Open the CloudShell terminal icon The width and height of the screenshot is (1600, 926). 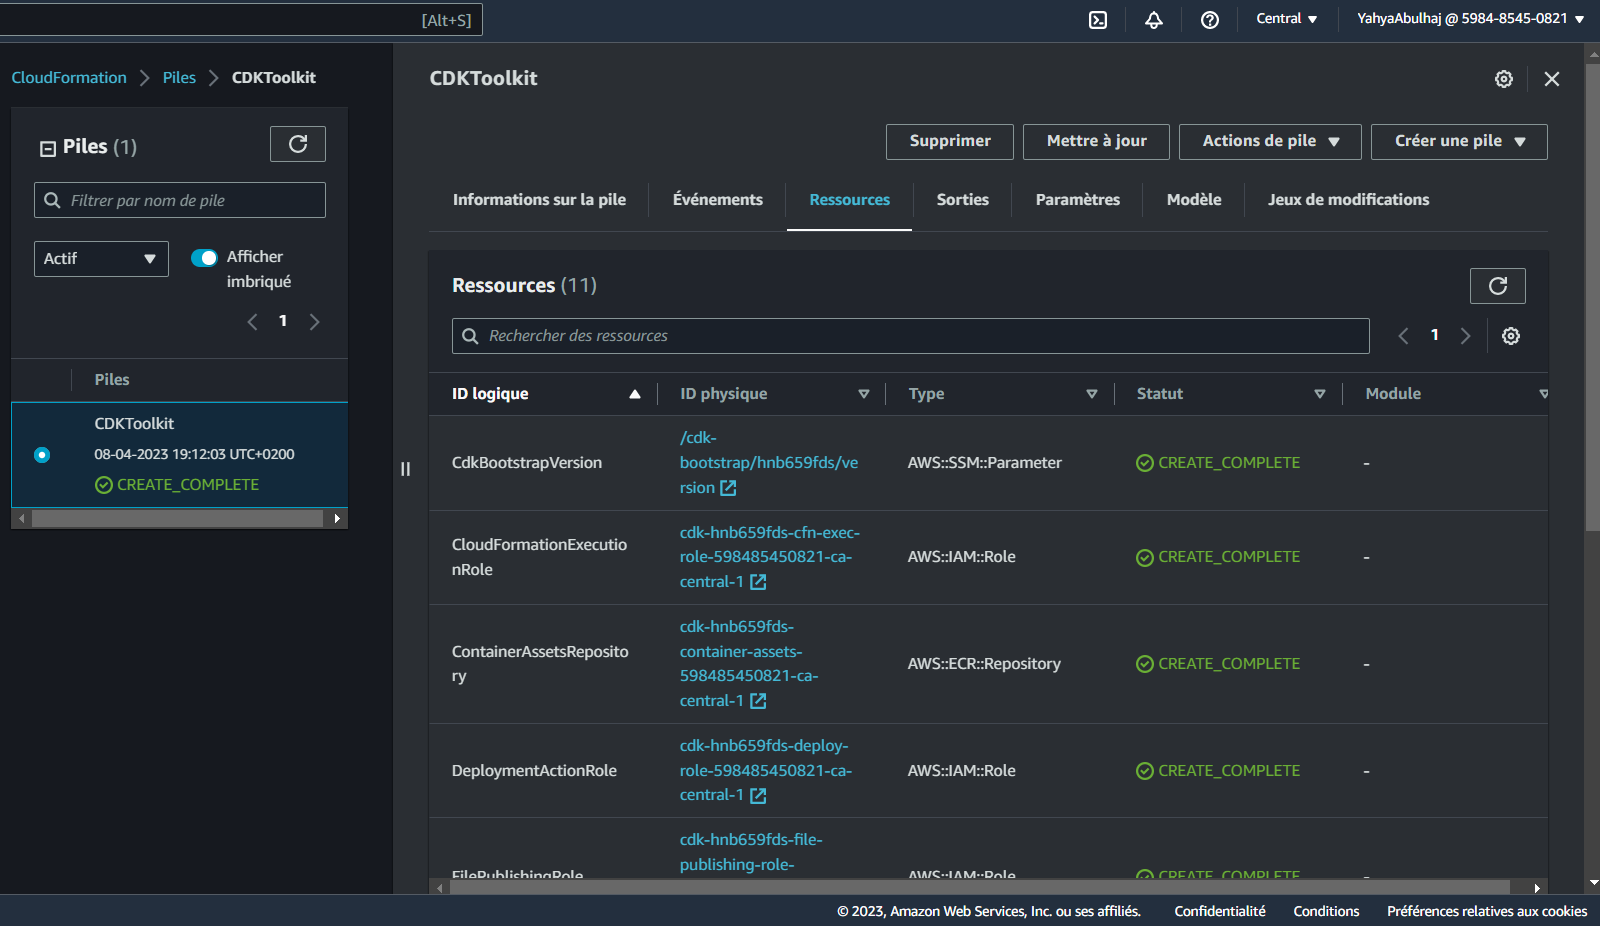1098,20
